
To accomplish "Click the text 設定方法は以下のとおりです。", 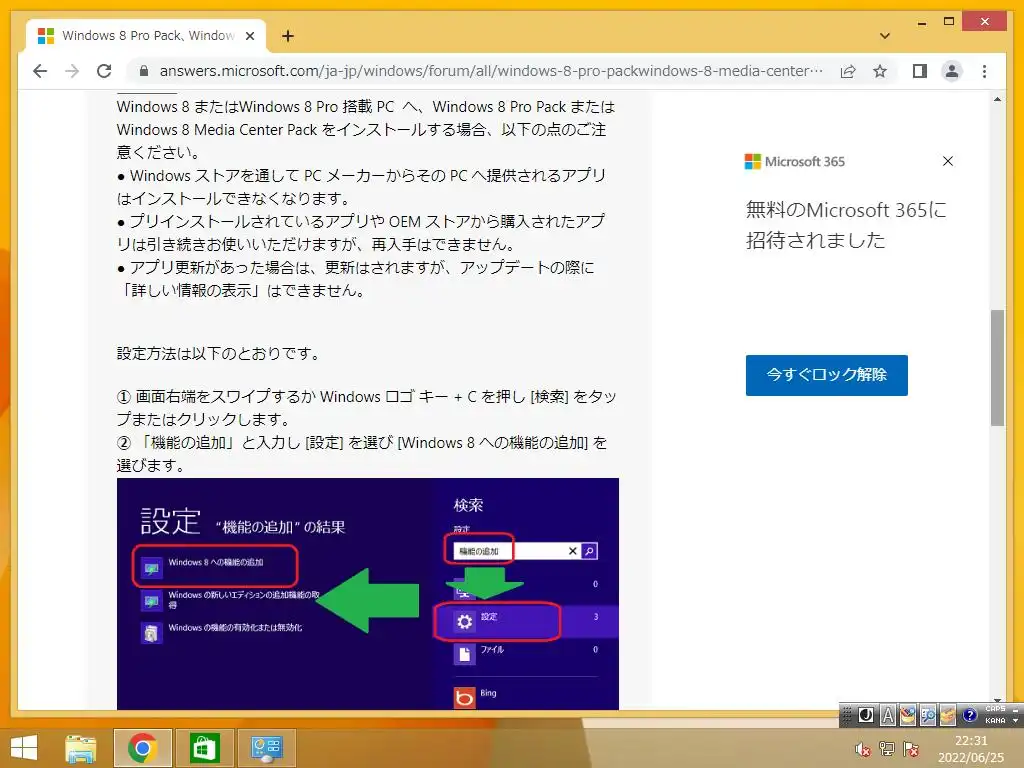I will pos(220,354).
